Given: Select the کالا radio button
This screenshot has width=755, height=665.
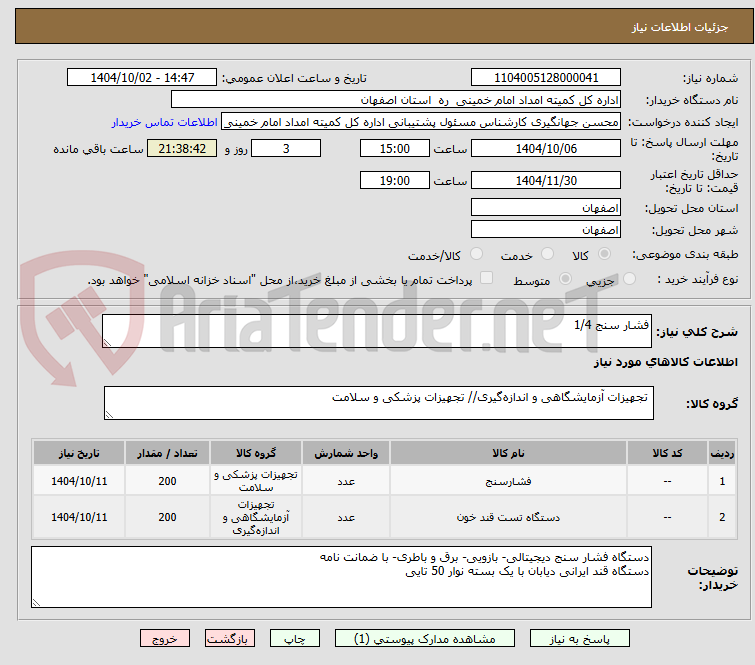Looking at the screenshot, I should [604, 254].
